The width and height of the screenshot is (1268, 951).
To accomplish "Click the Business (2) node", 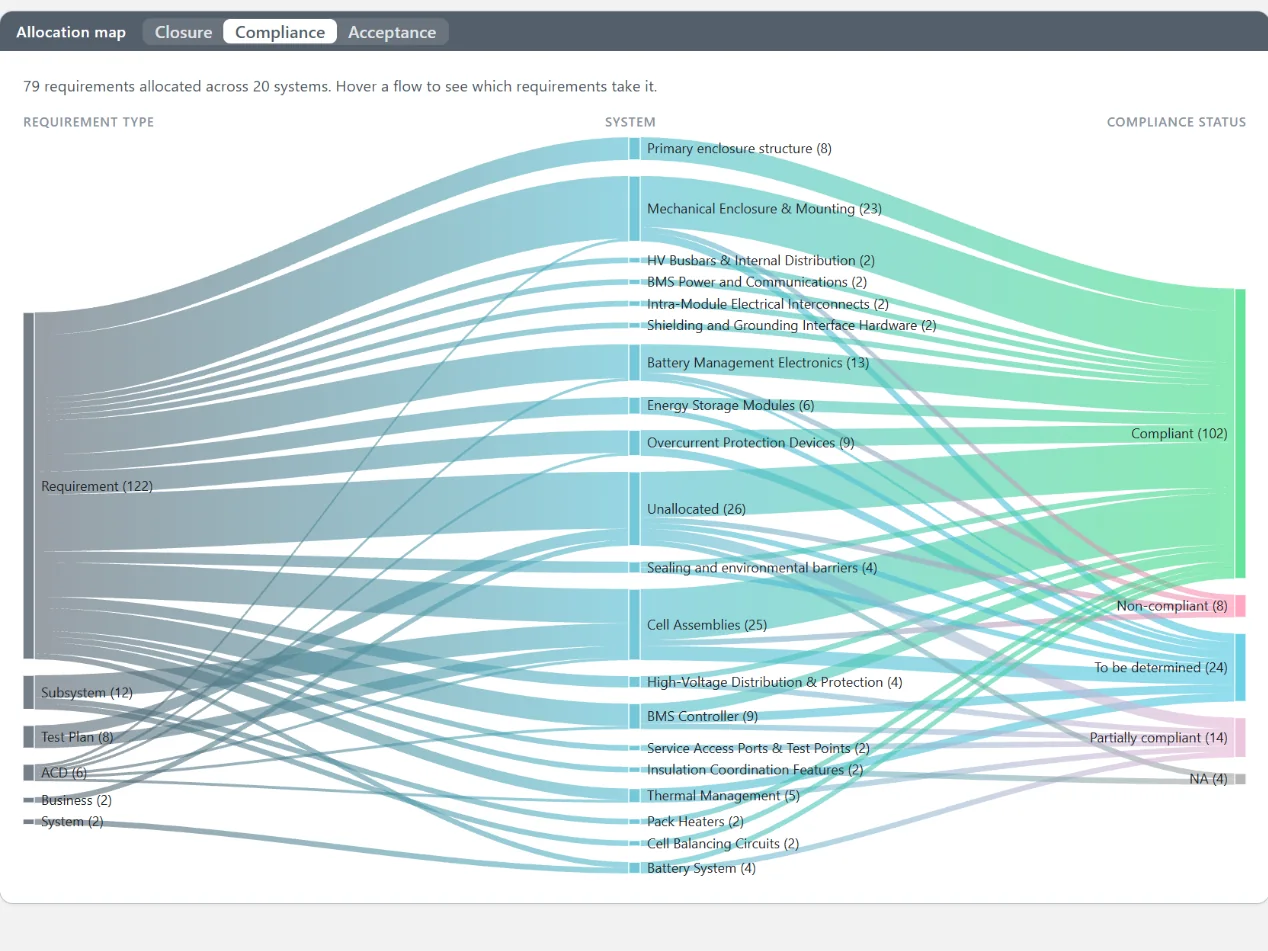I will pyautogui.click(x=76, y=800).
